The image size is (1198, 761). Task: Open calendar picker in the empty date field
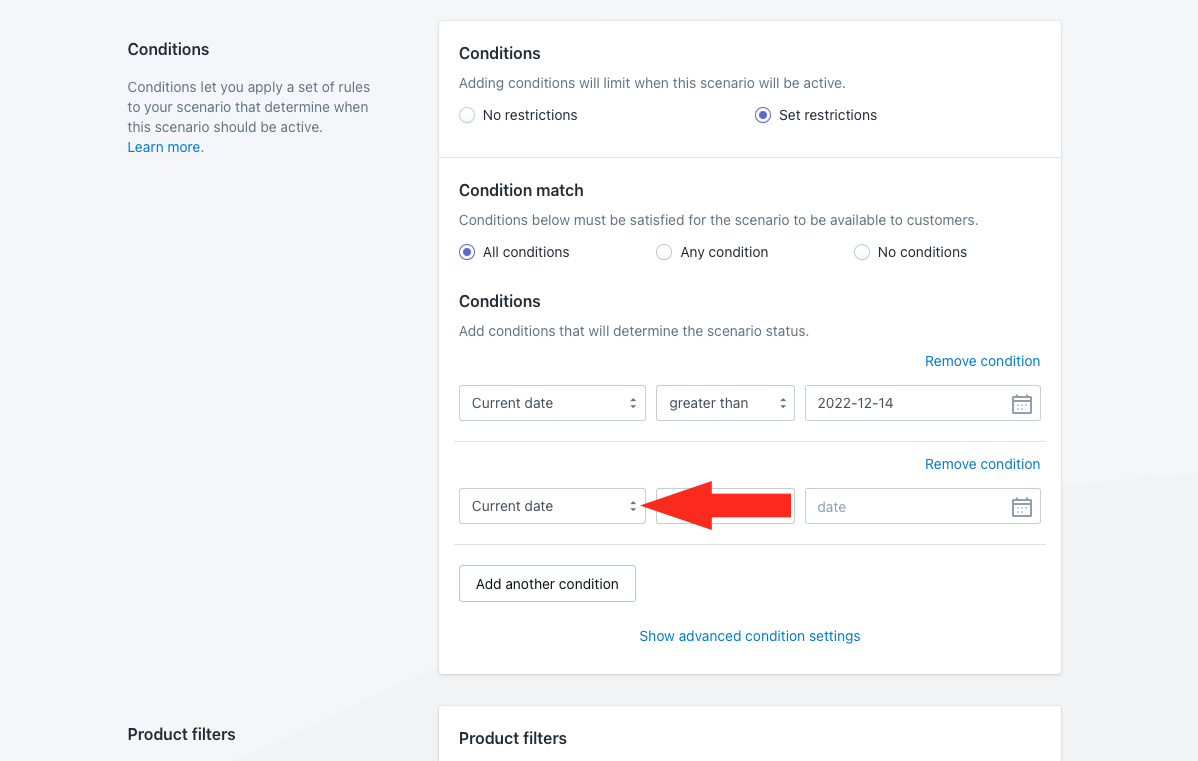tap(1021, 507)
